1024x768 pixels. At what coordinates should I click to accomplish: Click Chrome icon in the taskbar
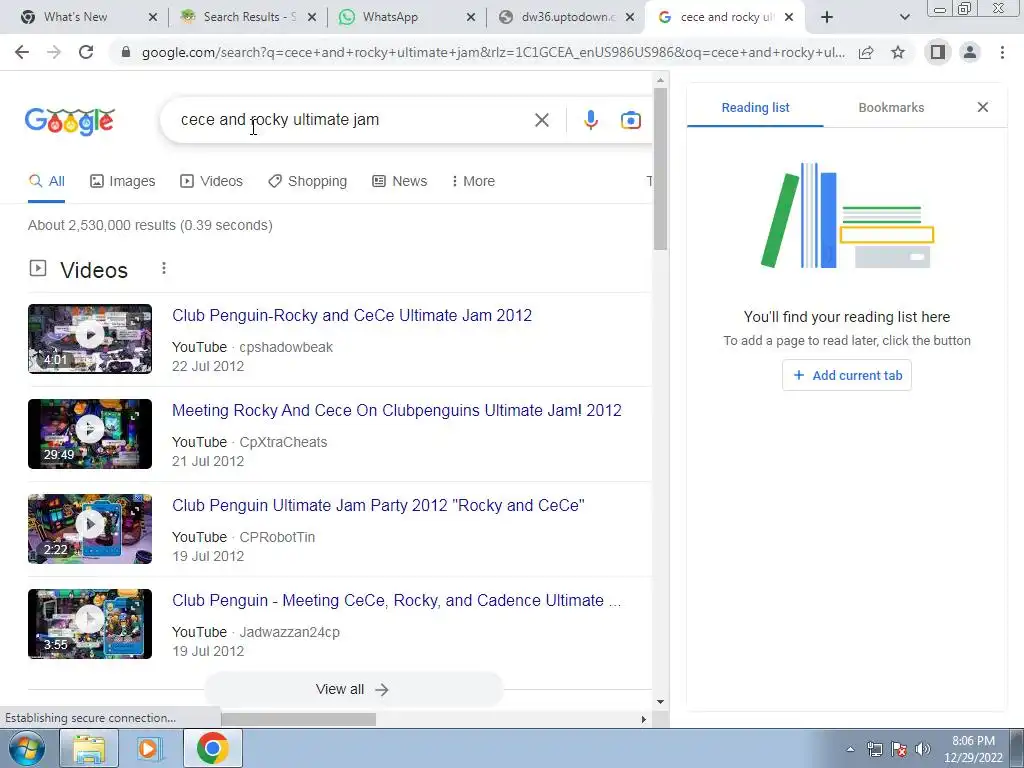click(212, 748)
